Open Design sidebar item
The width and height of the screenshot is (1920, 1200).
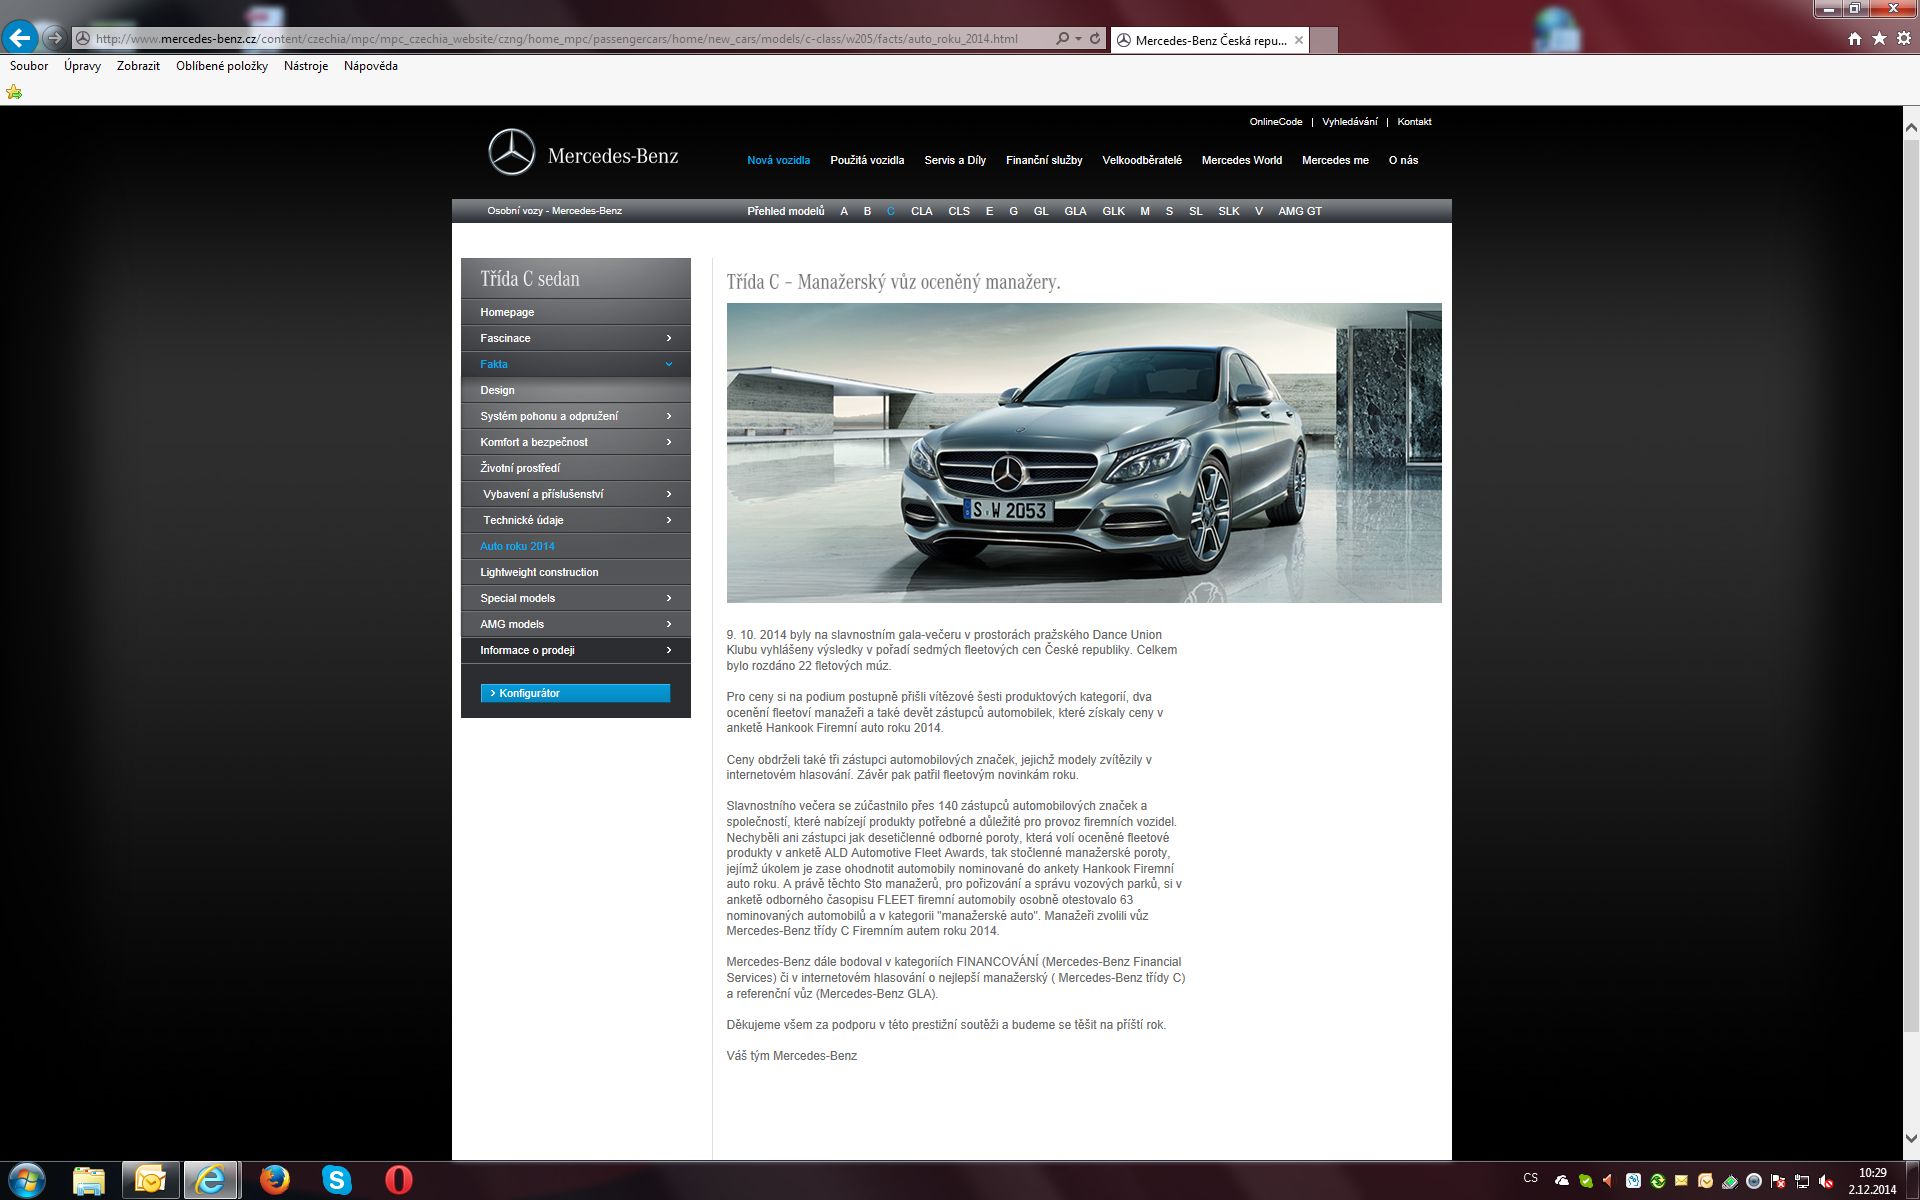576,390
